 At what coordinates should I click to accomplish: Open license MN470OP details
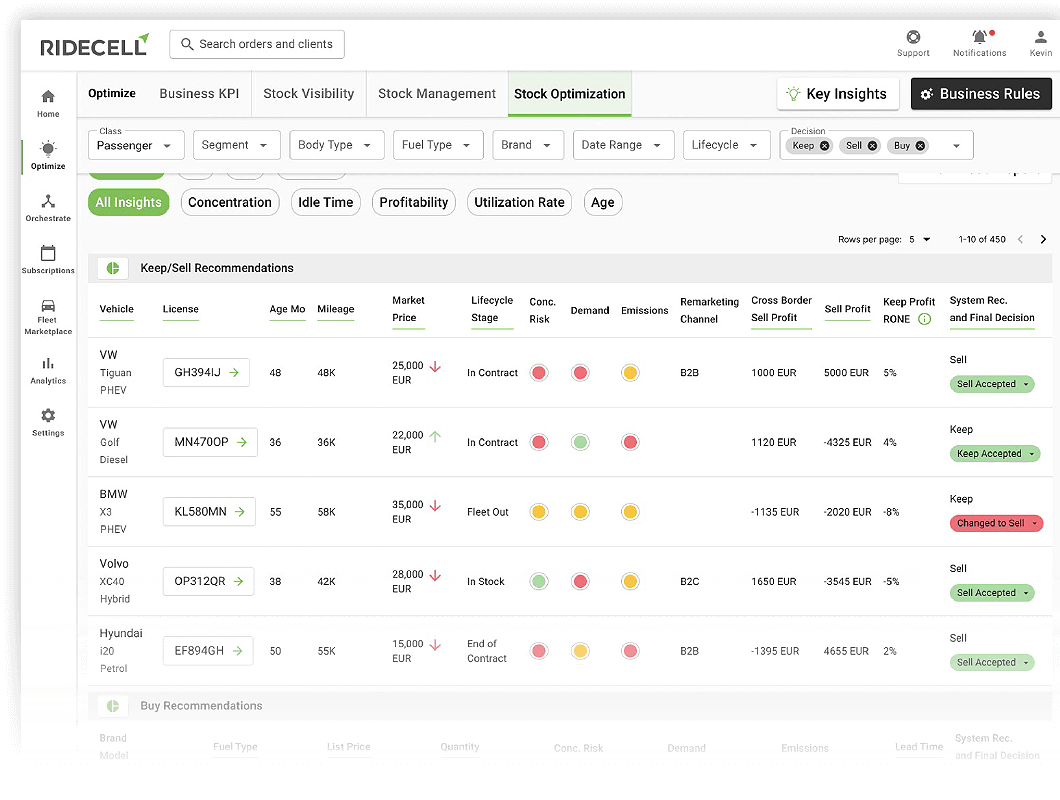[210, 442]
